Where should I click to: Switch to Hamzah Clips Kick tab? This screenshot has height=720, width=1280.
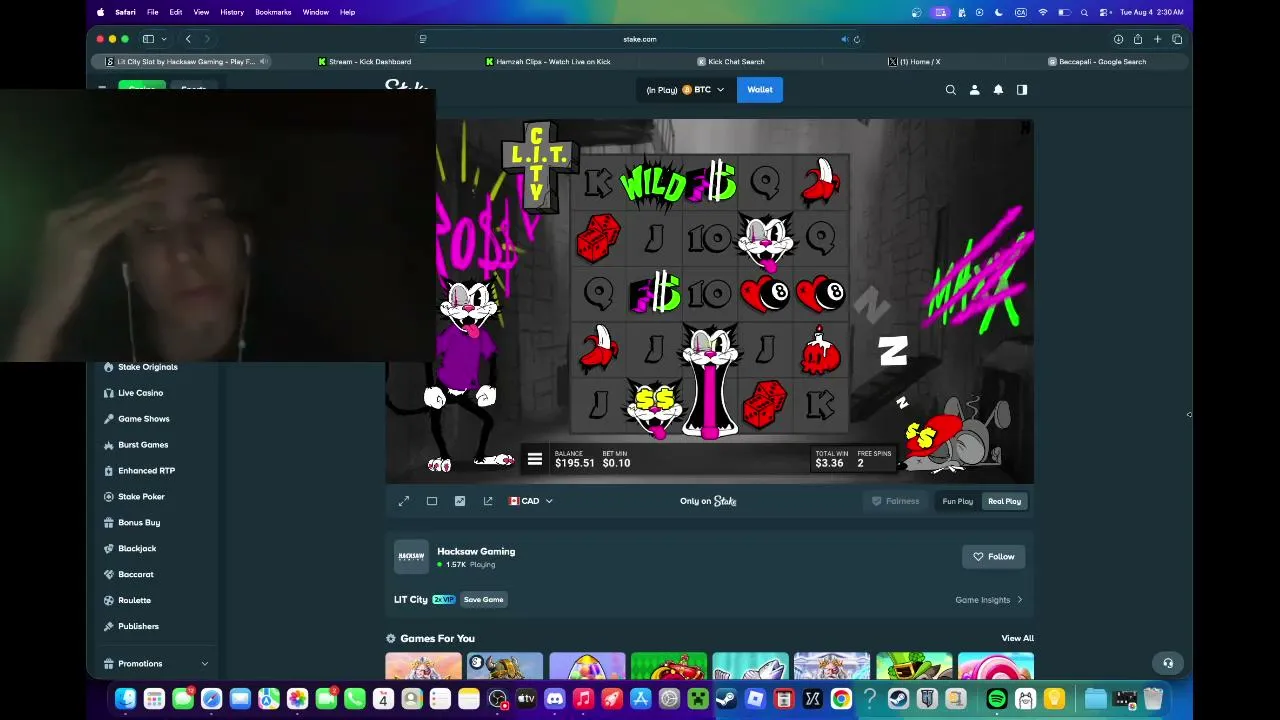[547, 62]
